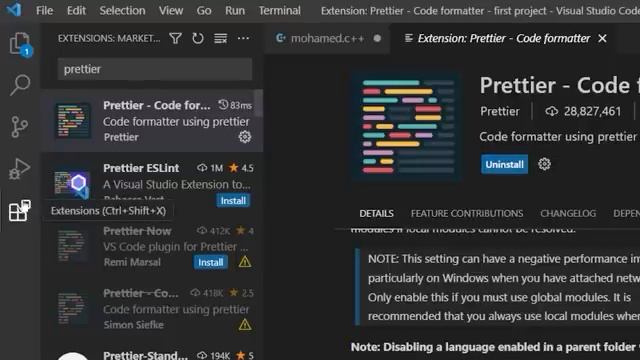640x360 pixels.
Task: Open the Run and Debug view
Action: (x=20, y=169)
